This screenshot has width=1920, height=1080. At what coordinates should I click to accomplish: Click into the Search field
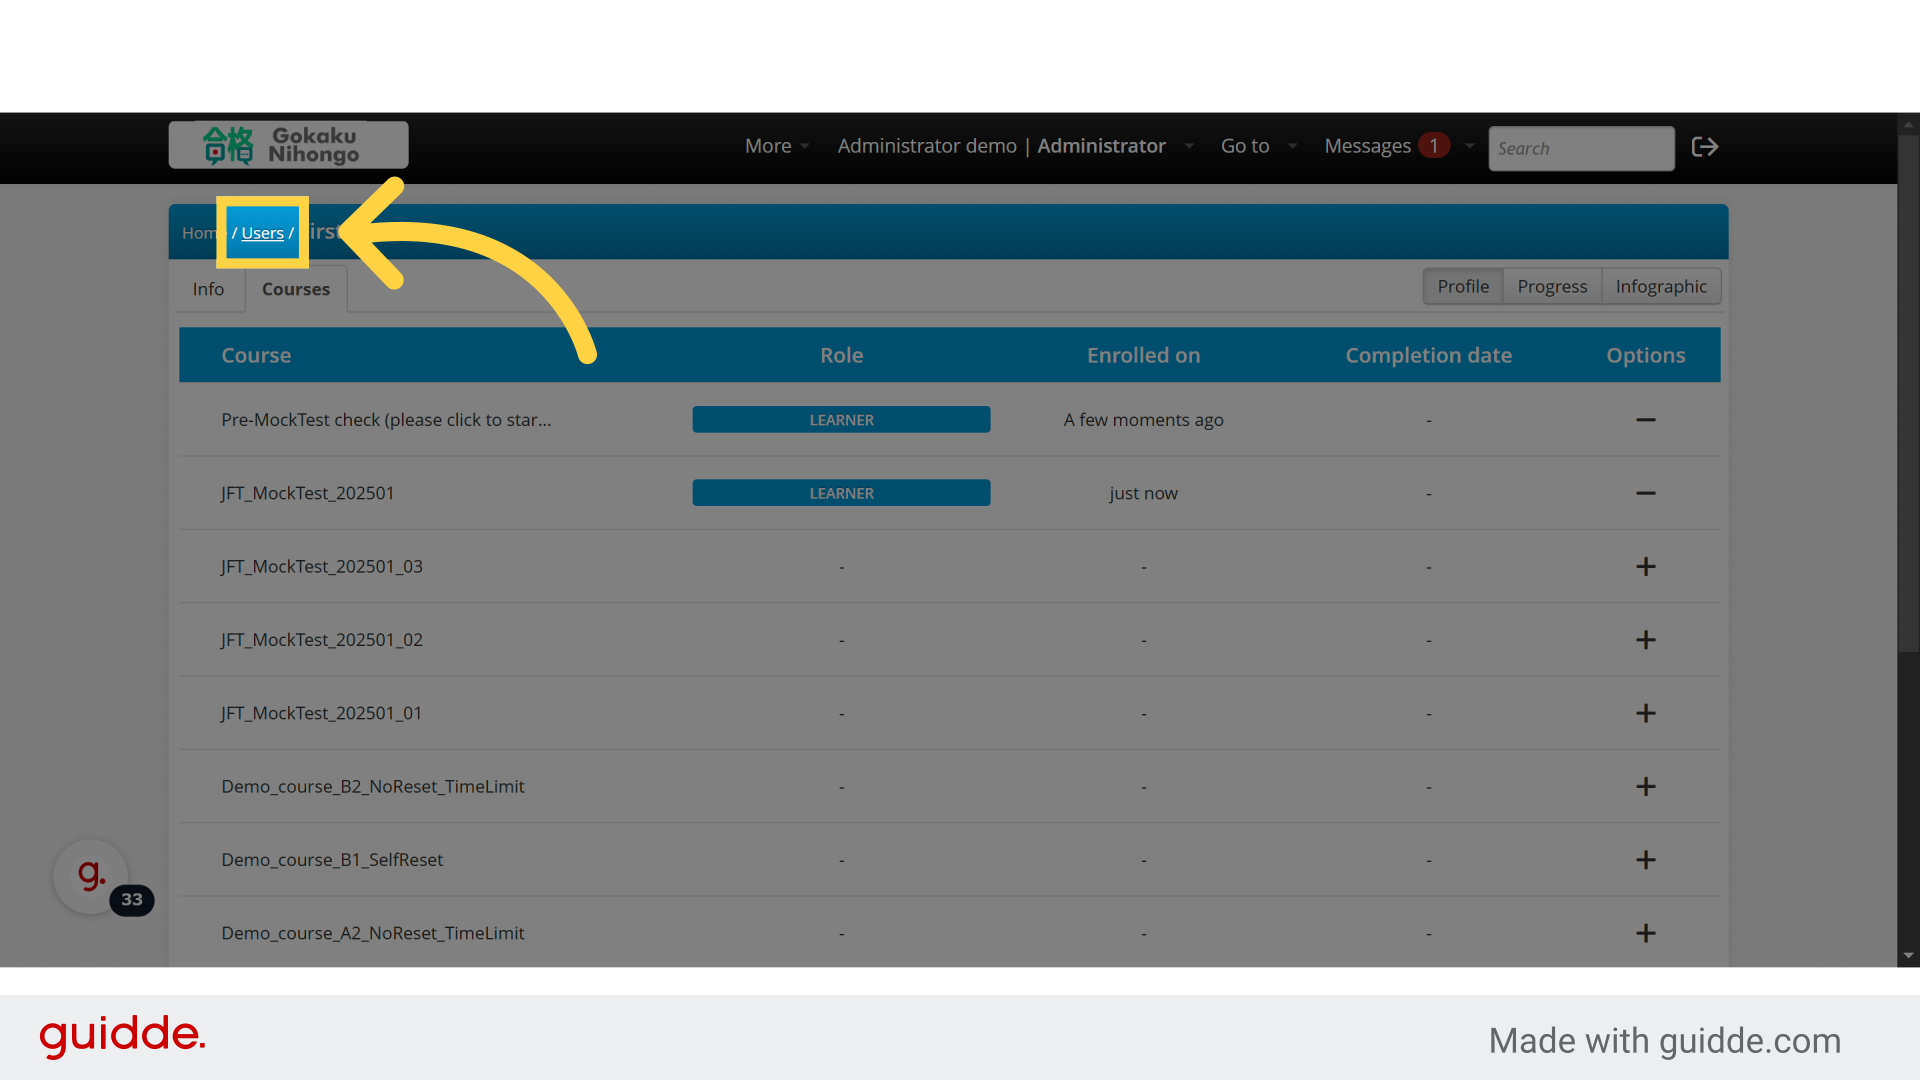coord(1580,148)
